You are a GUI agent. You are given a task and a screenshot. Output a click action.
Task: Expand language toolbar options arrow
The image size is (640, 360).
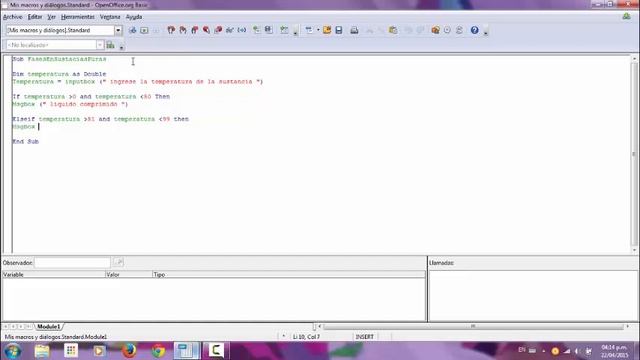[122, 47]
